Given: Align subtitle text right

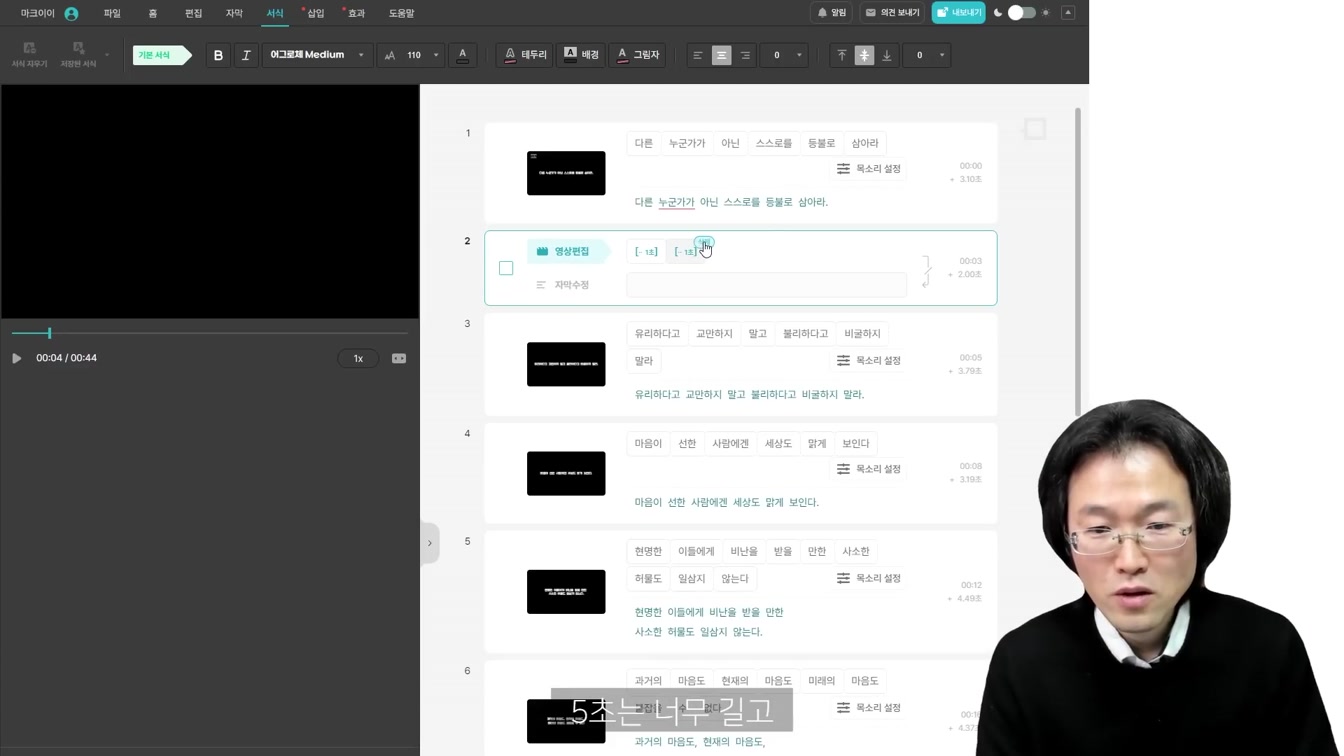Looking at the screenshot, I should (745, 55).
